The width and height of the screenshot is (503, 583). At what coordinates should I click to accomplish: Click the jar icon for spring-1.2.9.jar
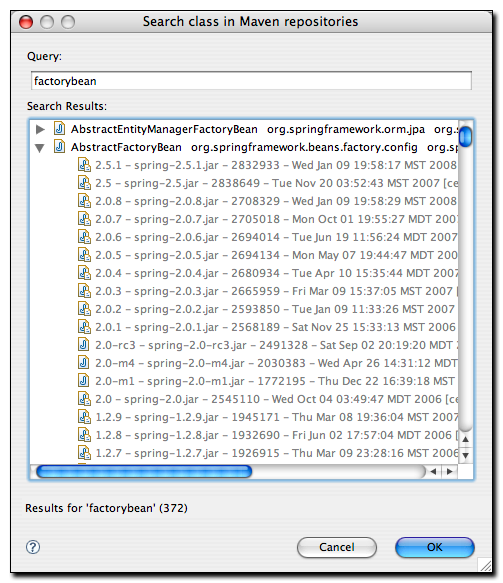pyautogui.click(x=84, y=417)
